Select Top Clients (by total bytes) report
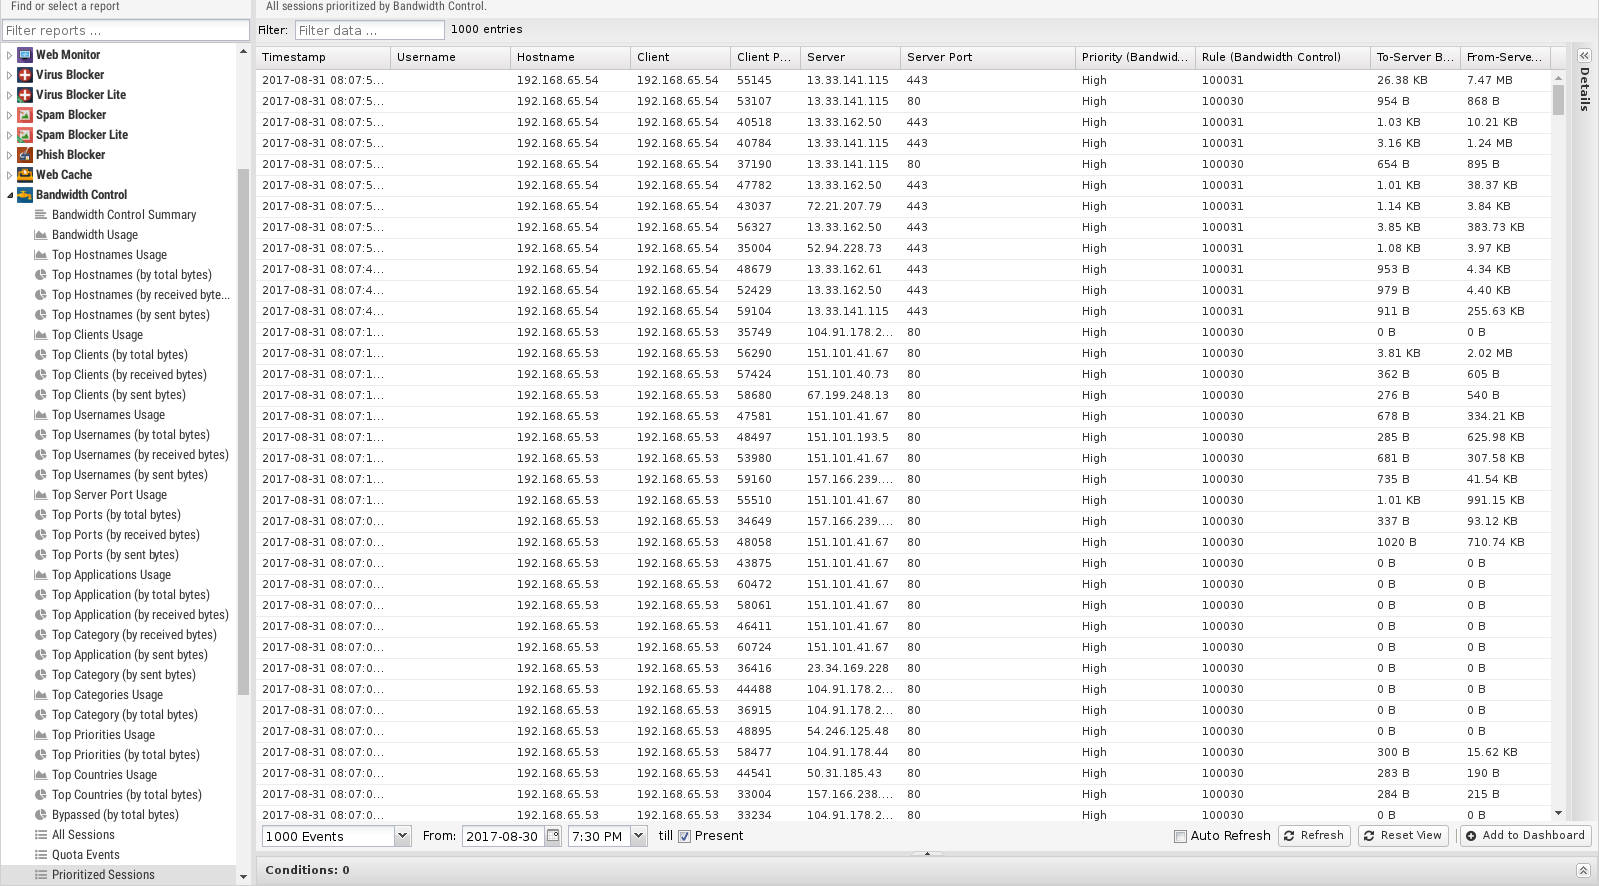 (x=119, y=355)
